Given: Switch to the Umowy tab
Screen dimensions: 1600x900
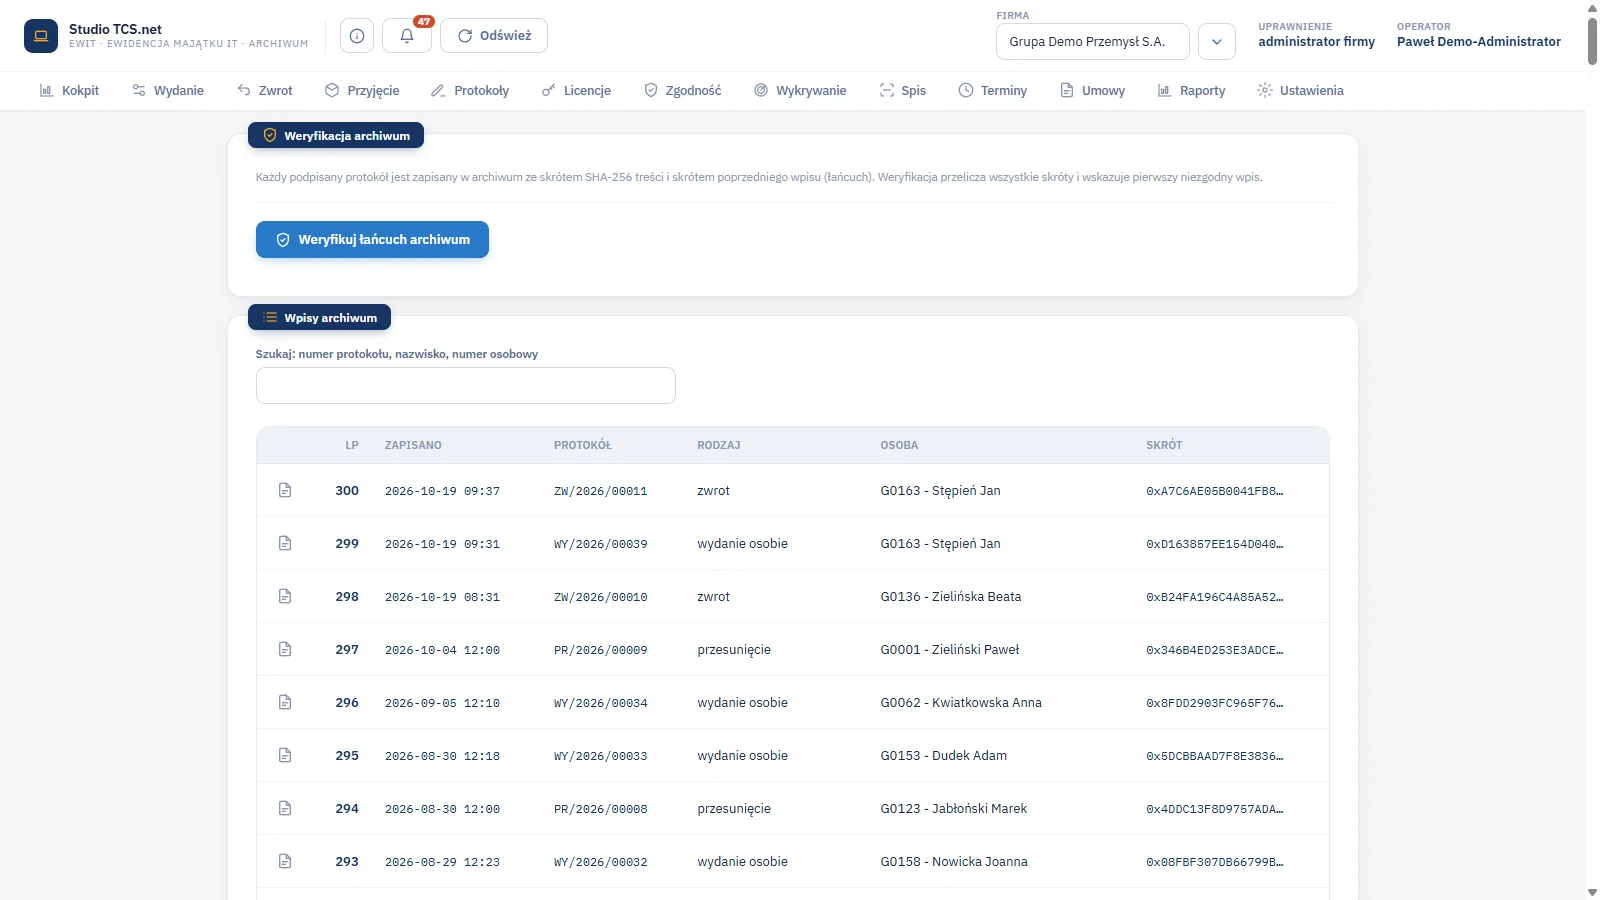Looking at the screenshot, I should (1093, 90).
